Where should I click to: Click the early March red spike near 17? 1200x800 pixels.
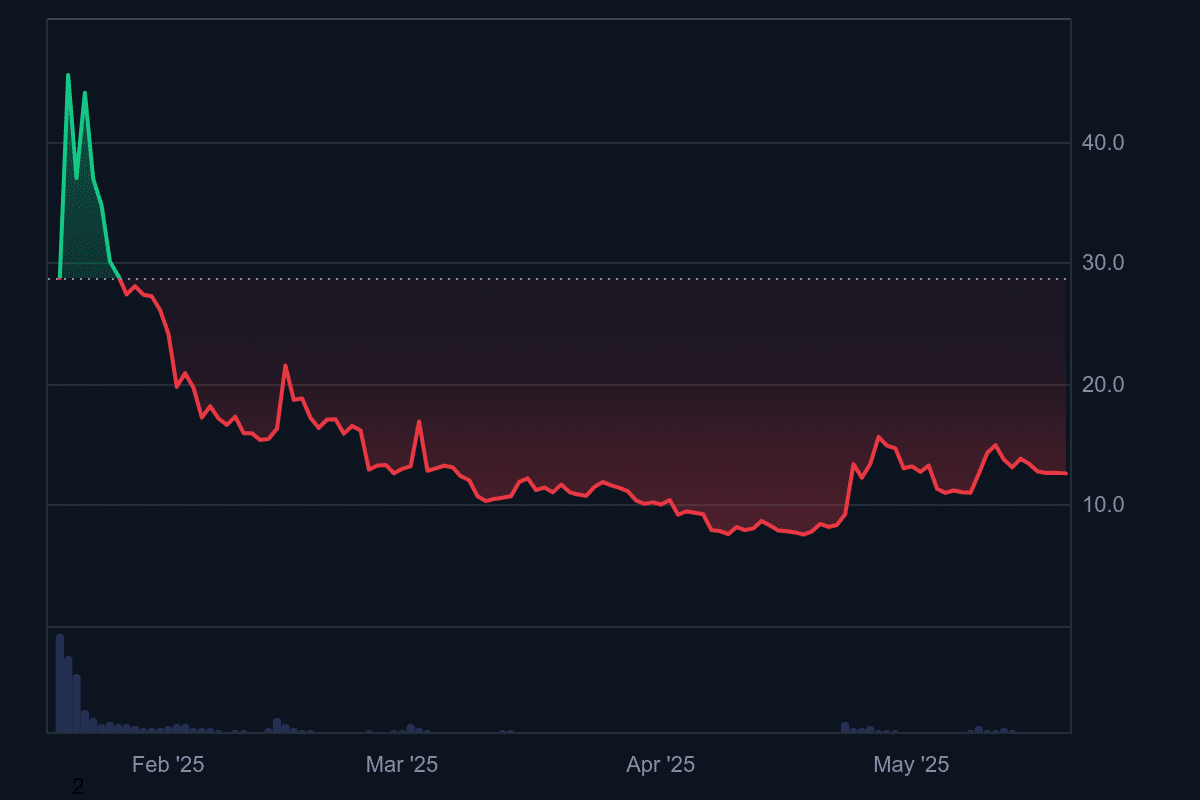[x=419, y=422]
